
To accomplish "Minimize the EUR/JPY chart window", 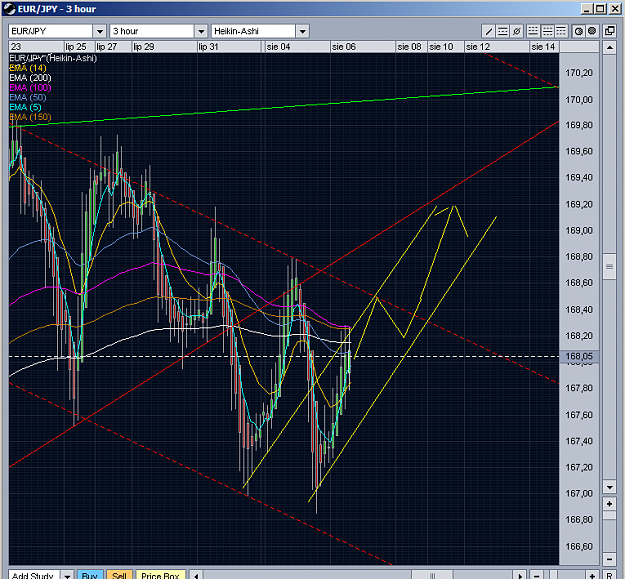I will click(x=587, y=9).
